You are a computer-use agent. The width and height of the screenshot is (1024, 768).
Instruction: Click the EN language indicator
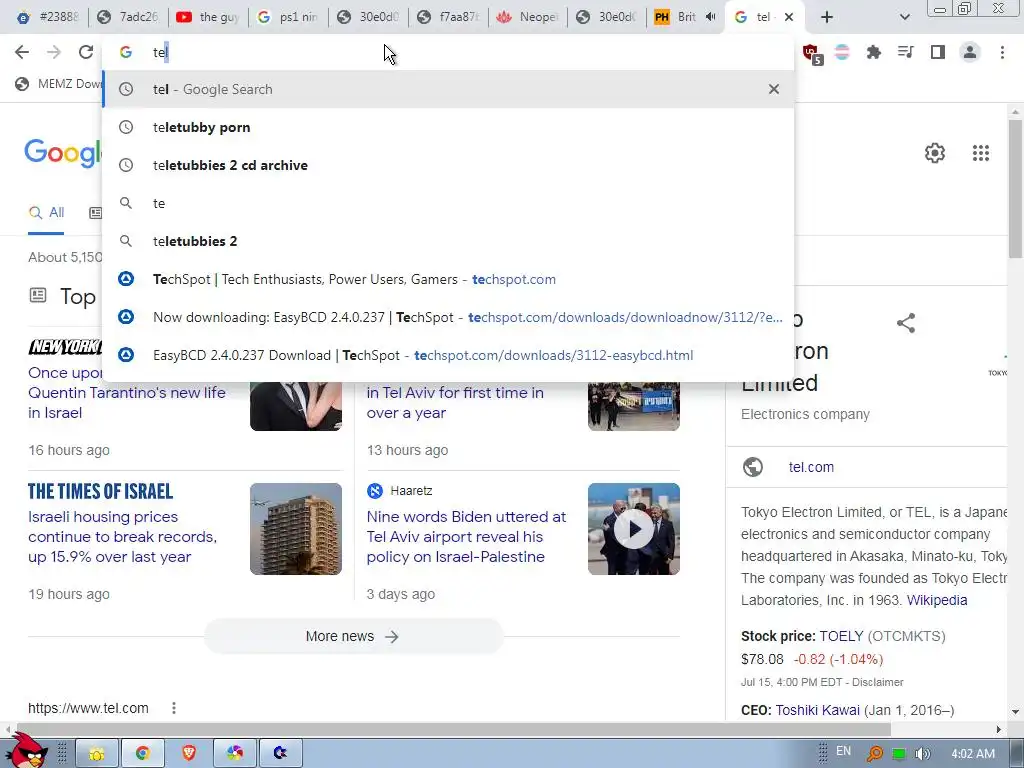click(843, 751)
